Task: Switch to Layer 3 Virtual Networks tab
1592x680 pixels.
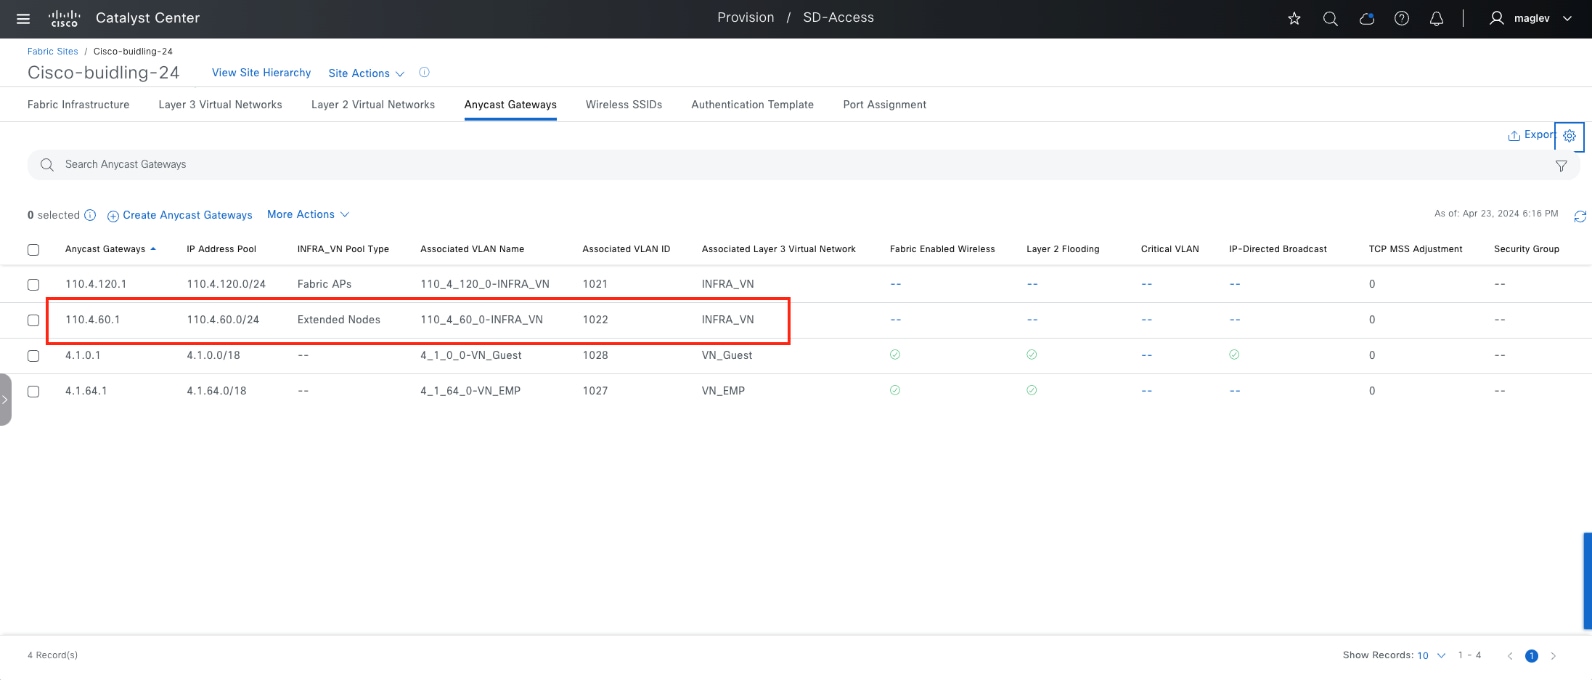Action: tap(220, 105)
